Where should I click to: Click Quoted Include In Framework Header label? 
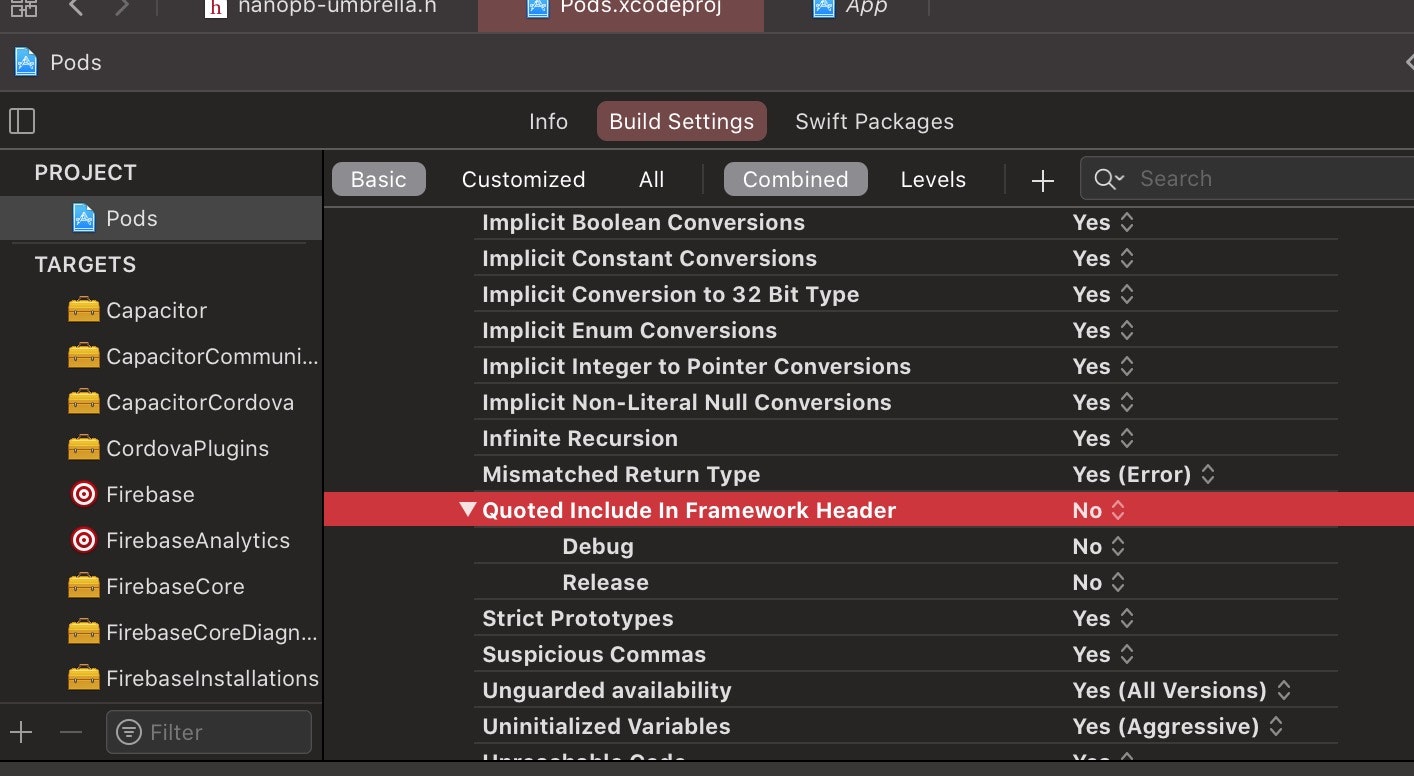(x=689, y=510)
